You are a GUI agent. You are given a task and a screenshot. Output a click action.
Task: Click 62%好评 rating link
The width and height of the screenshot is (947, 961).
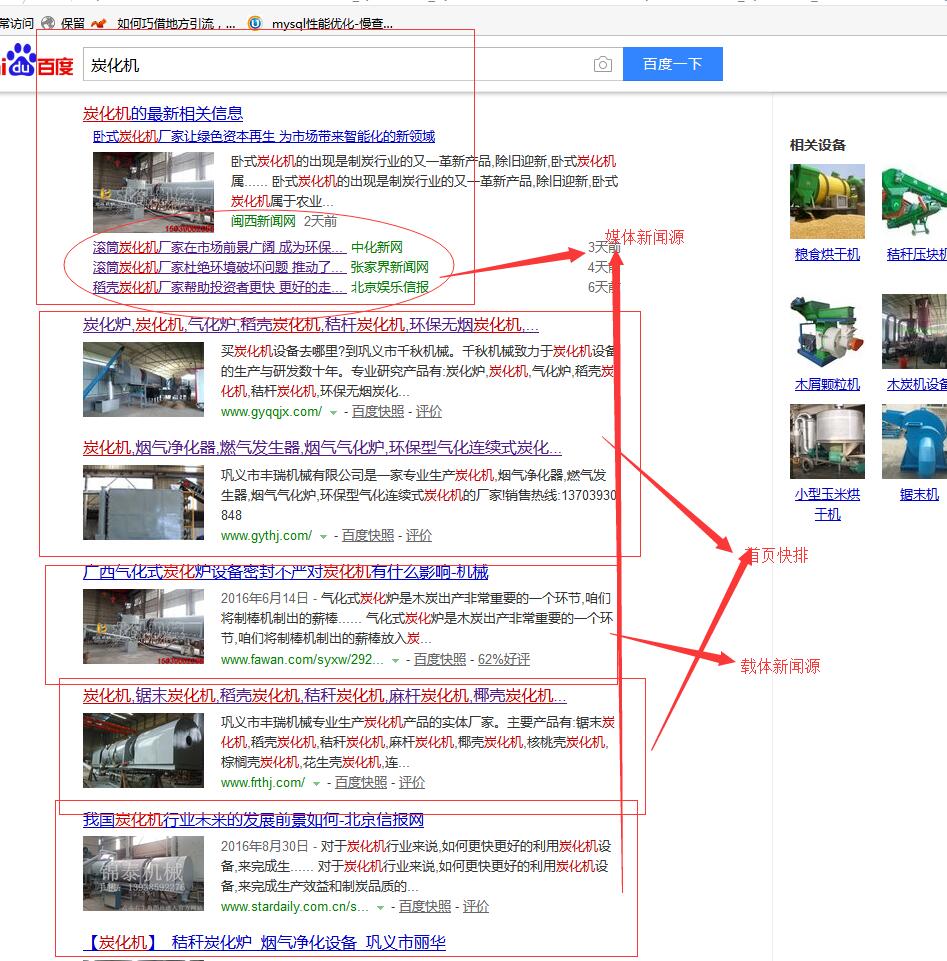(x=503, y=659)
